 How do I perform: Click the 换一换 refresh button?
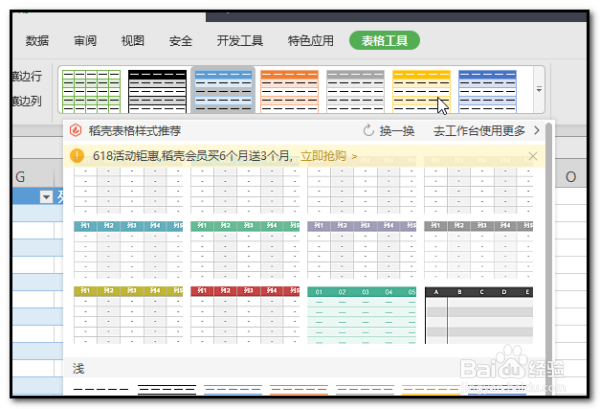[x=389, y=131]
